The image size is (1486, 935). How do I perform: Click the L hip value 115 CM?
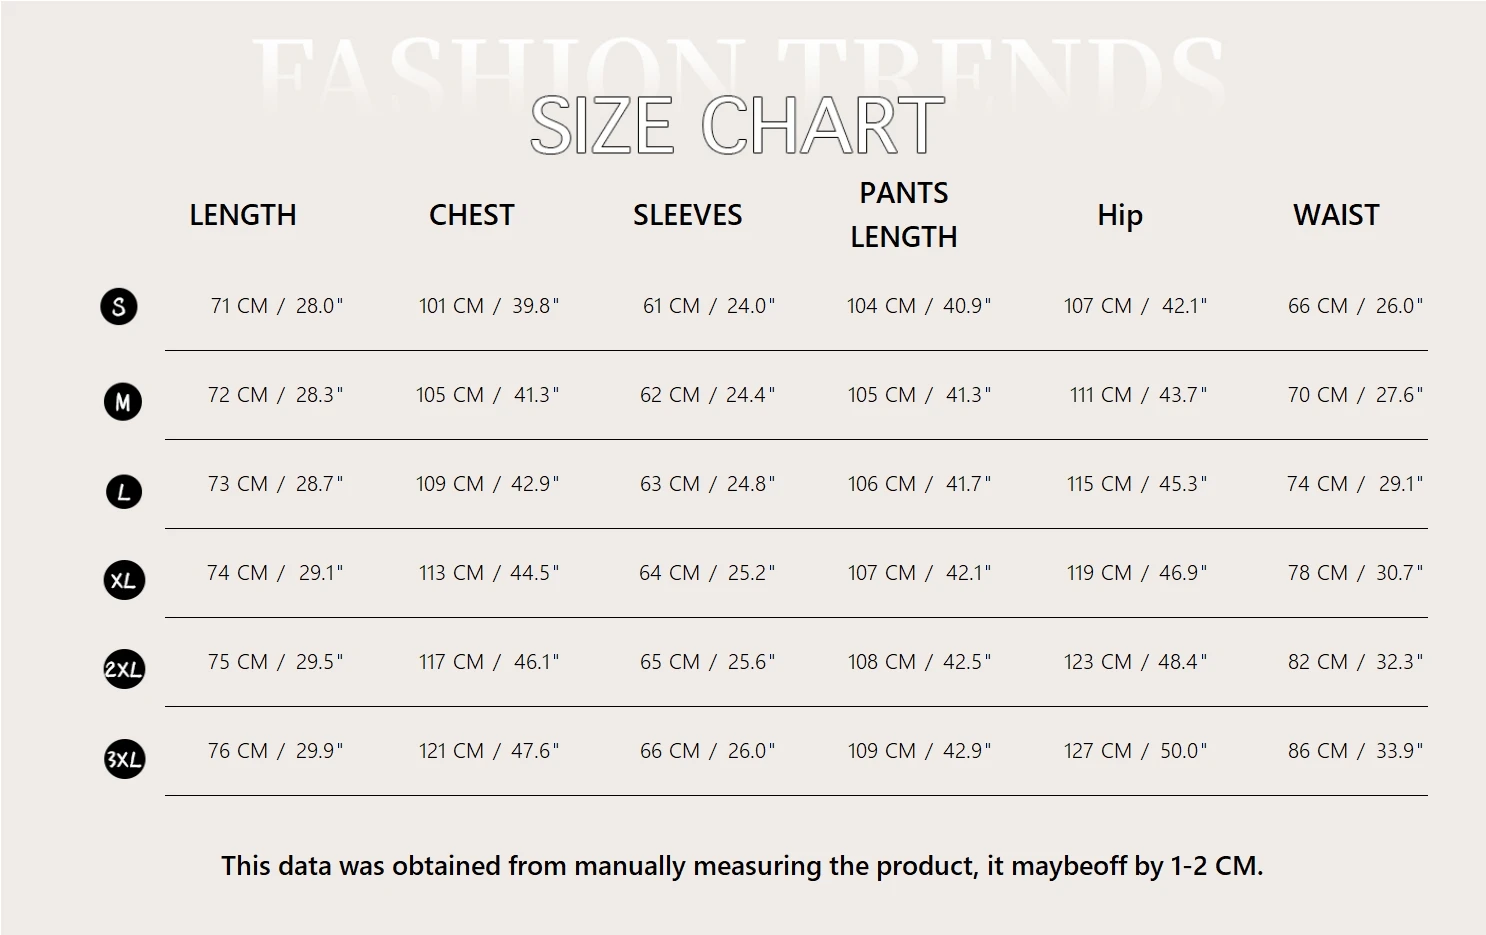coord(1099,484)
